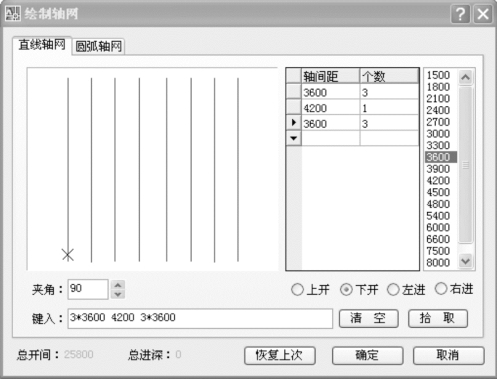Pick 2100 in the spacing list
The height and width of the screenshot is (379, 497).
pos(438,98)
